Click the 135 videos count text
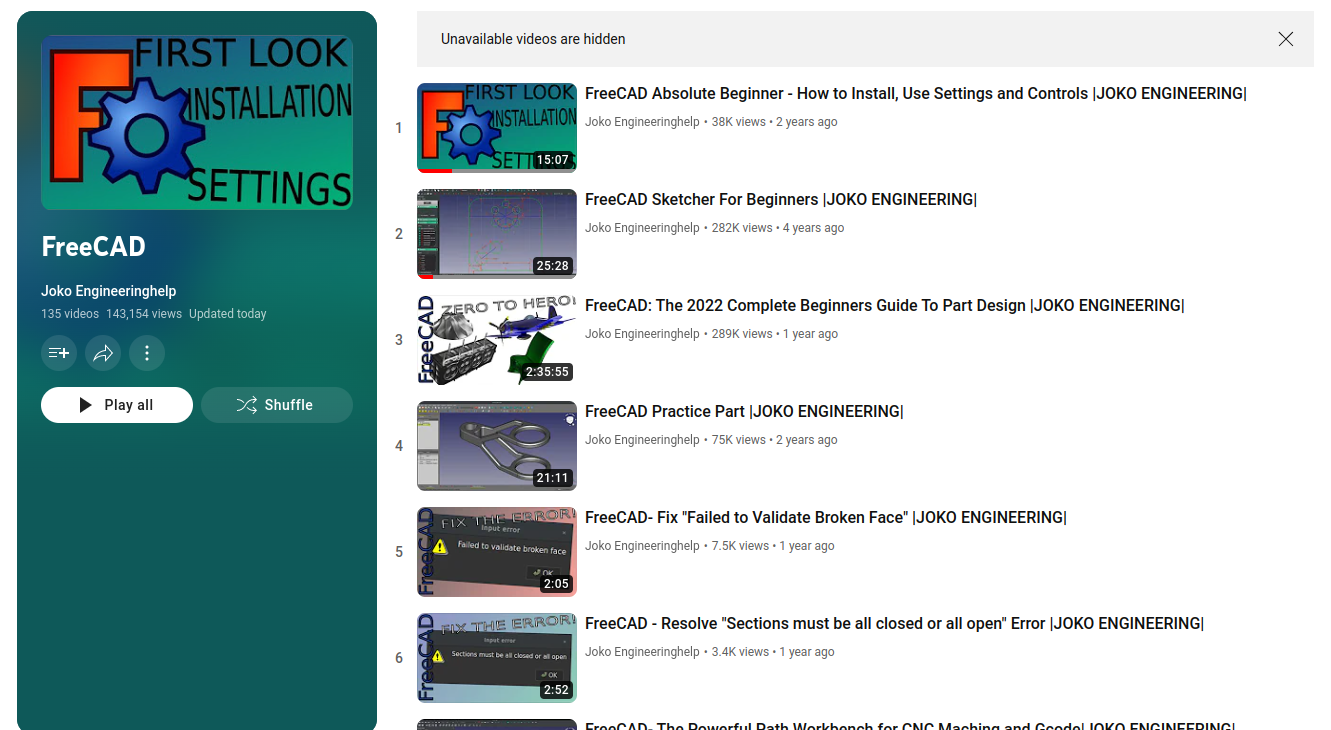The width and height of the screenshot is (1331, 730). coord(70,314)
